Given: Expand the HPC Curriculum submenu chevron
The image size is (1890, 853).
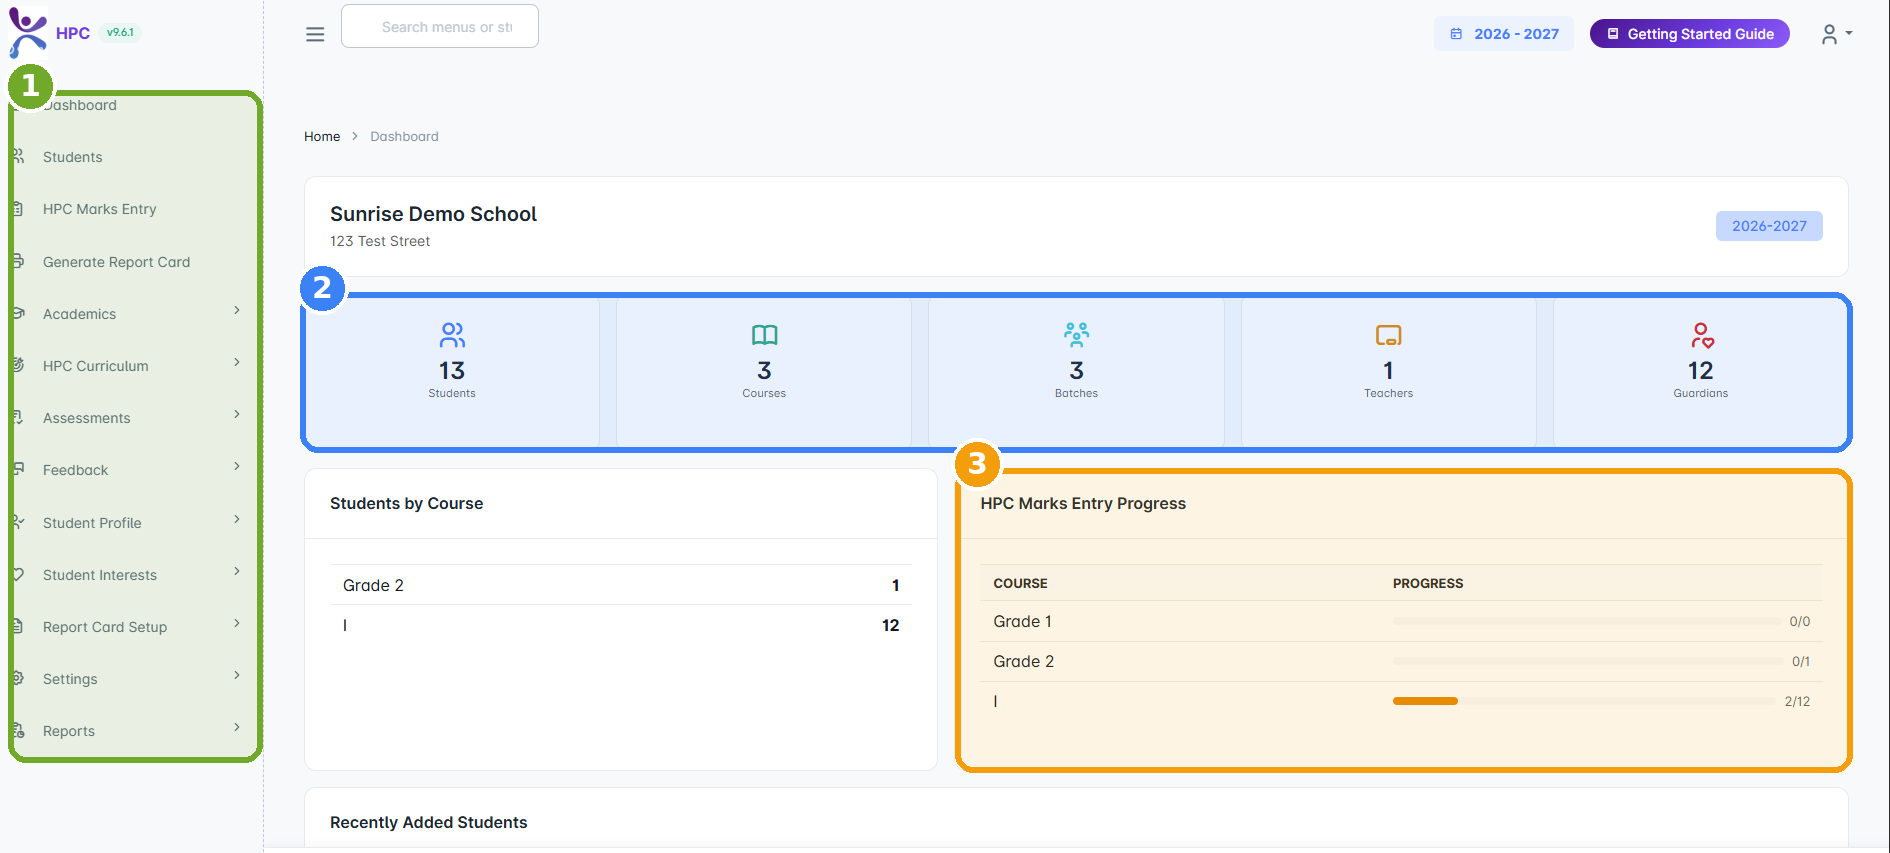Looking at the screenshot, I should (237, 362).
